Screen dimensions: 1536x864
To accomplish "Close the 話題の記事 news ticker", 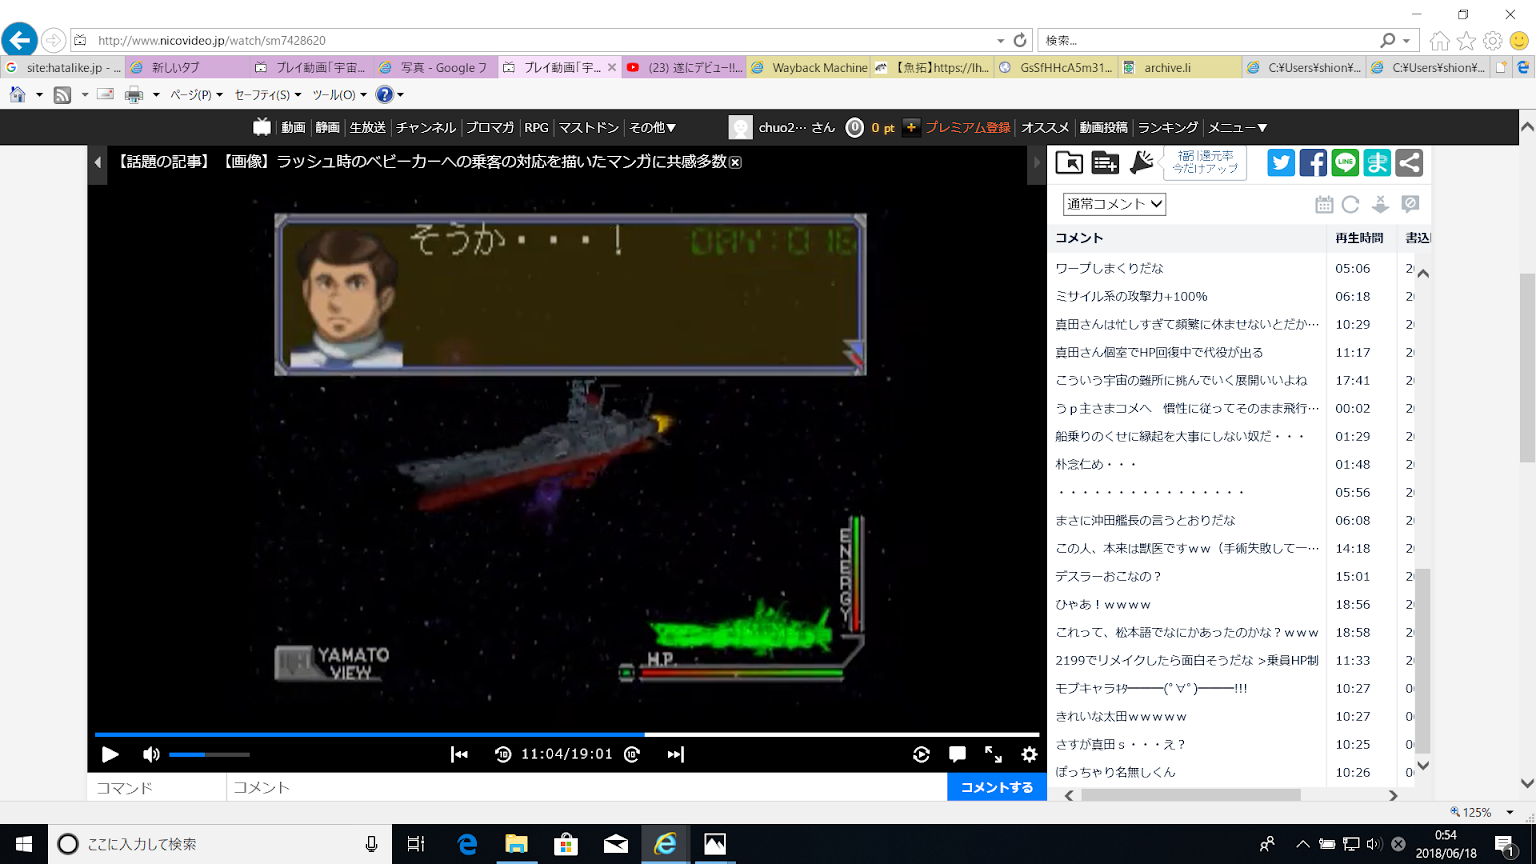I will point(735,162).
